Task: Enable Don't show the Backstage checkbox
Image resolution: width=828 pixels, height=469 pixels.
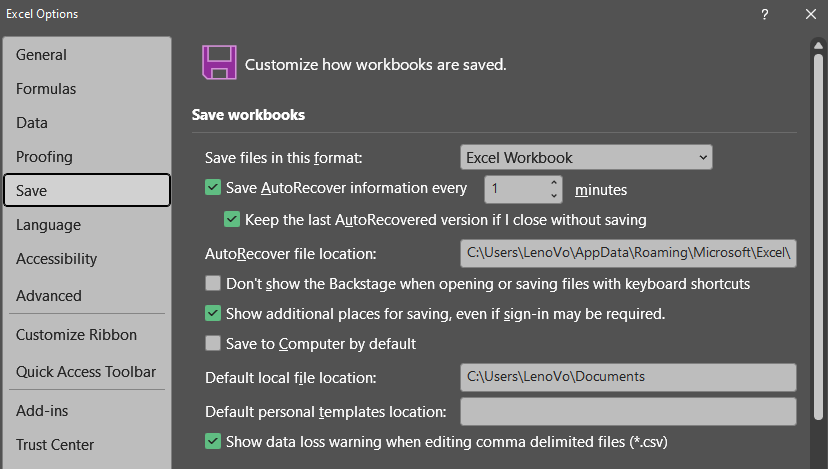Action: [x=212, y=283]
